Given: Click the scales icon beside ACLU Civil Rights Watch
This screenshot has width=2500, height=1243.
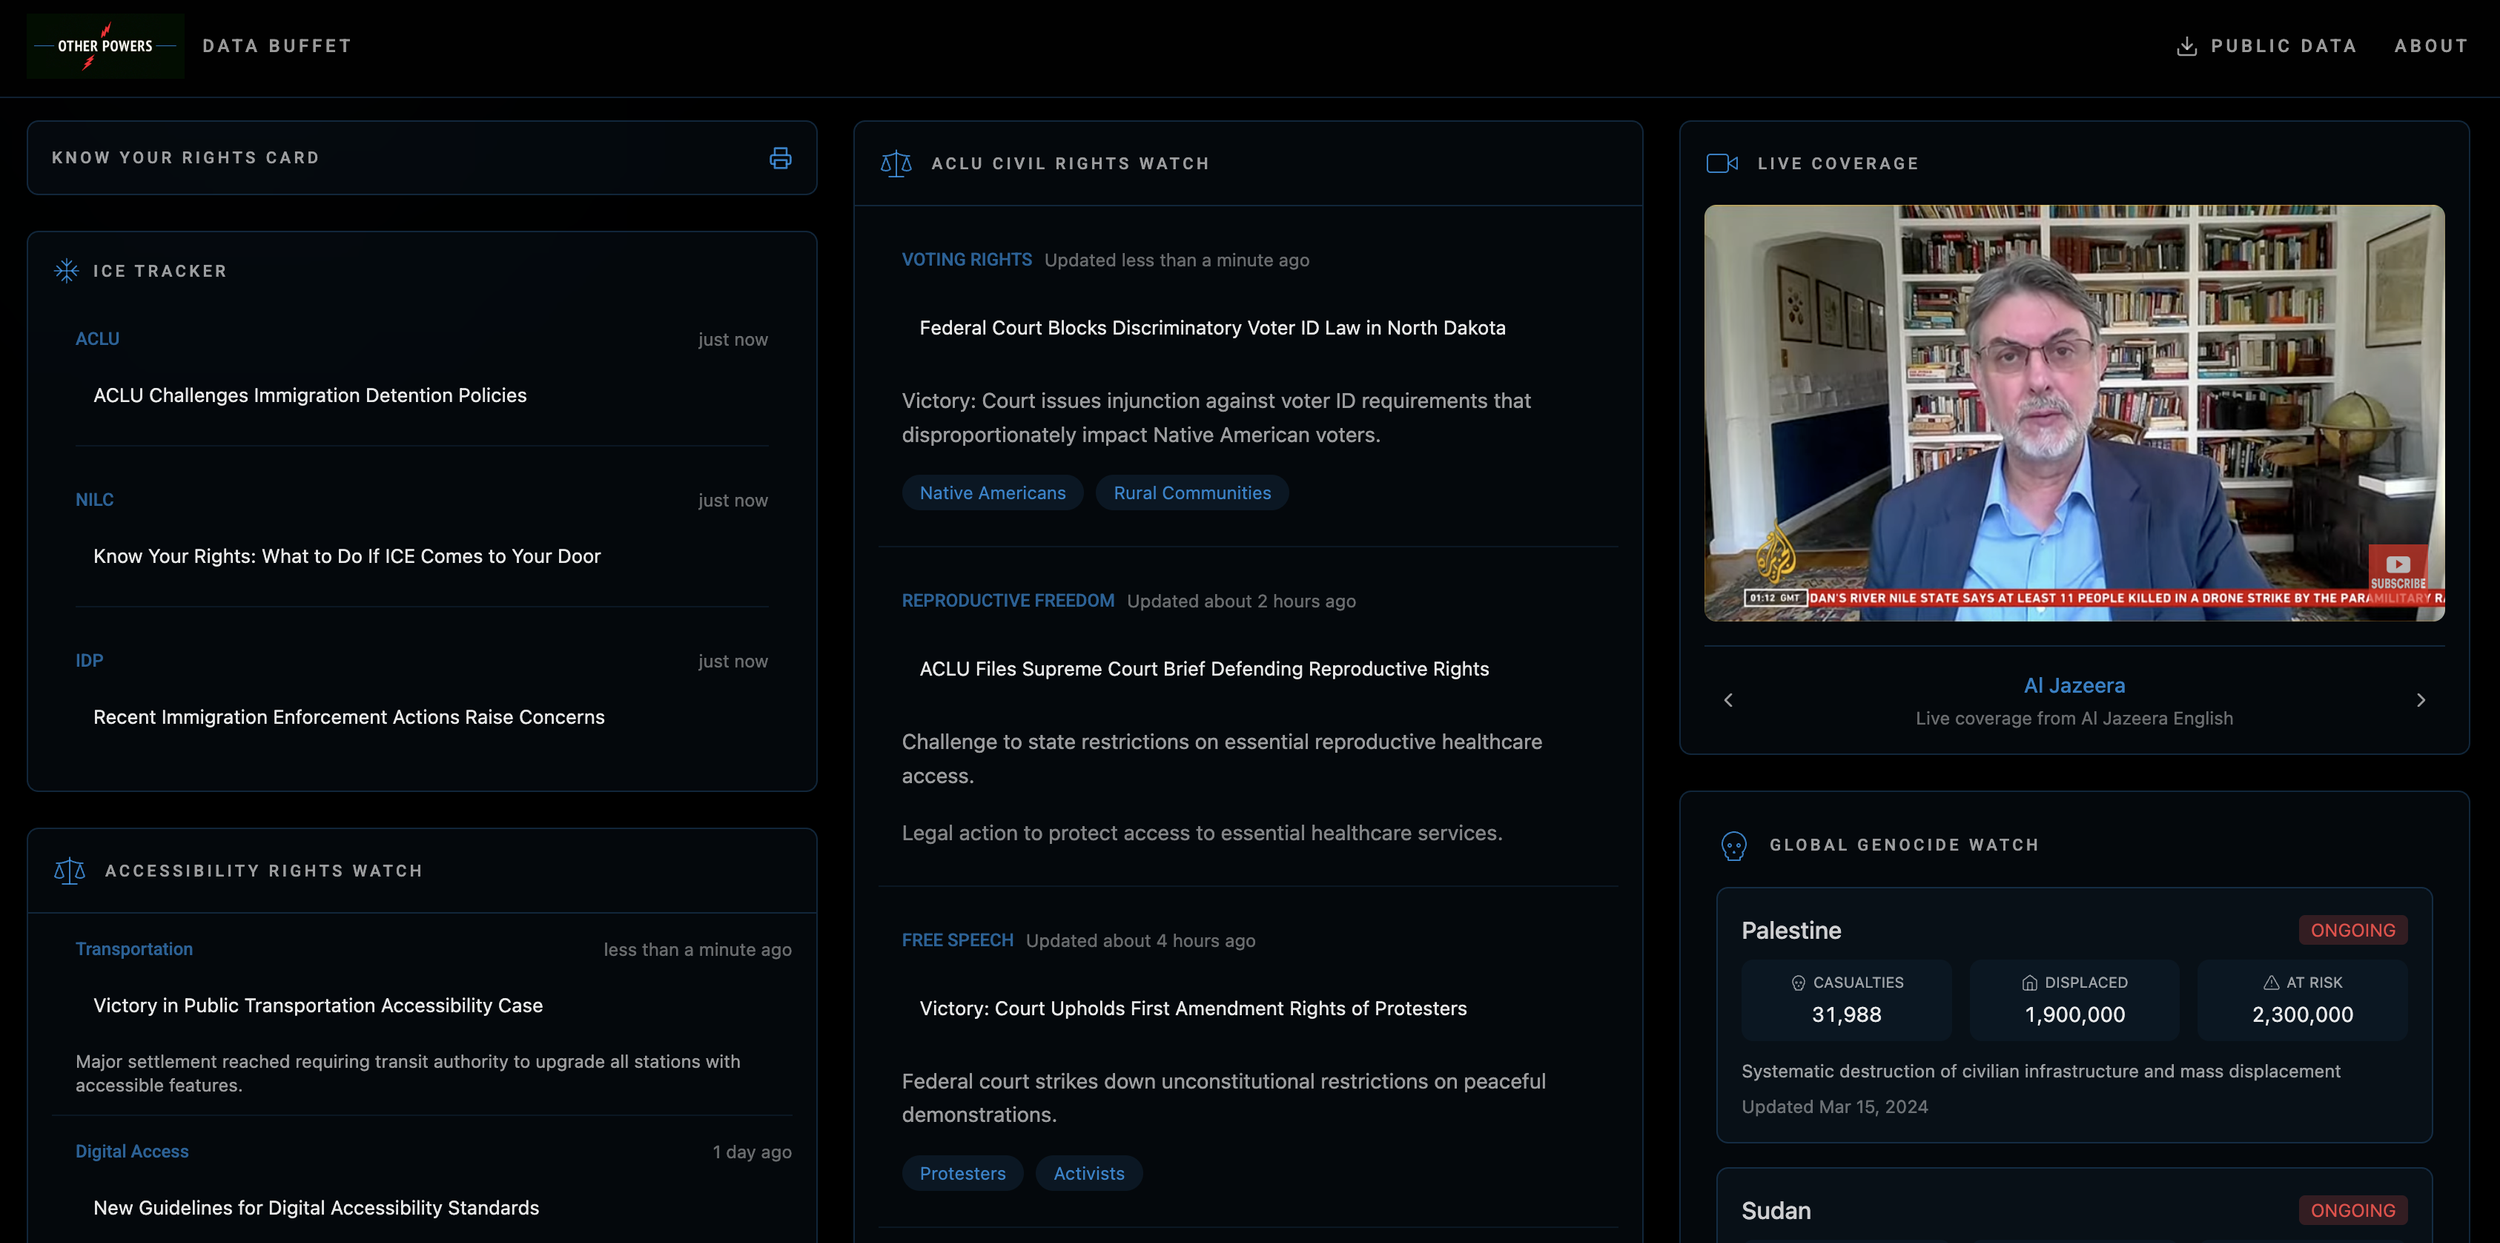Looking at the screenshot, I should tap(895, 163).
